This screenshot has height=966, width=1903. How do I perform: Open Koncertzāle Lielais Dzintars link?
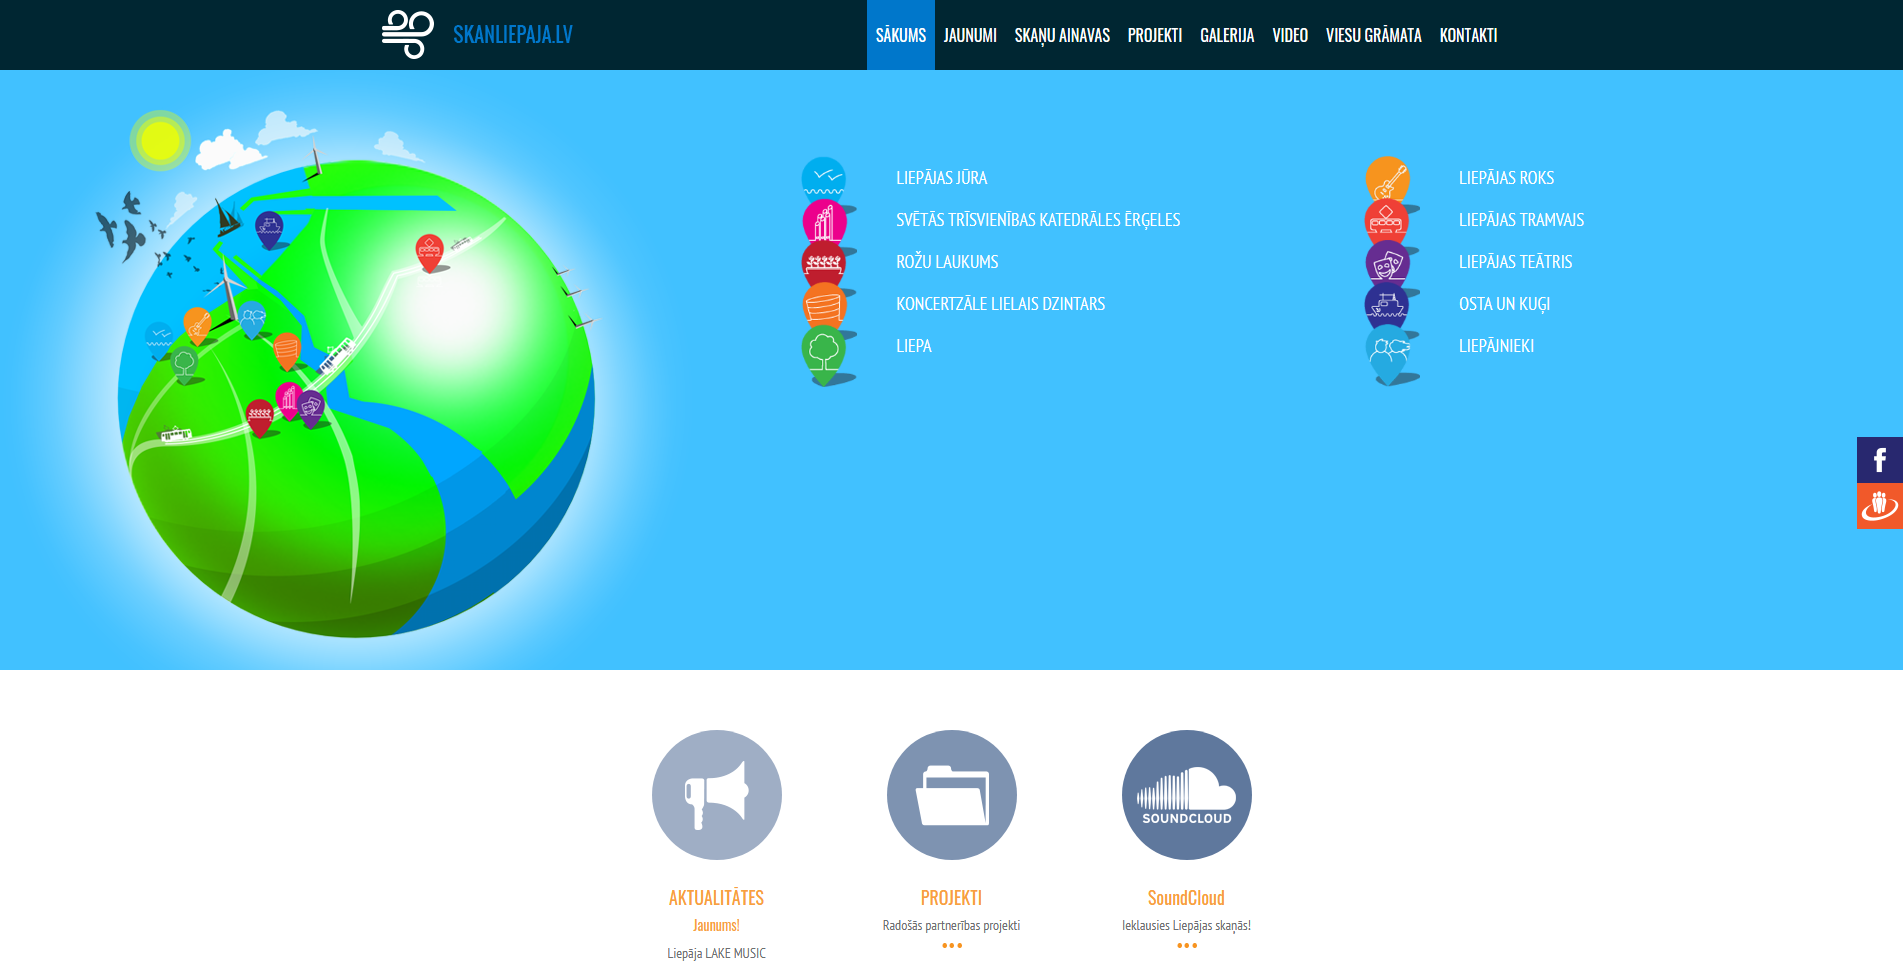pos(1000,304)
